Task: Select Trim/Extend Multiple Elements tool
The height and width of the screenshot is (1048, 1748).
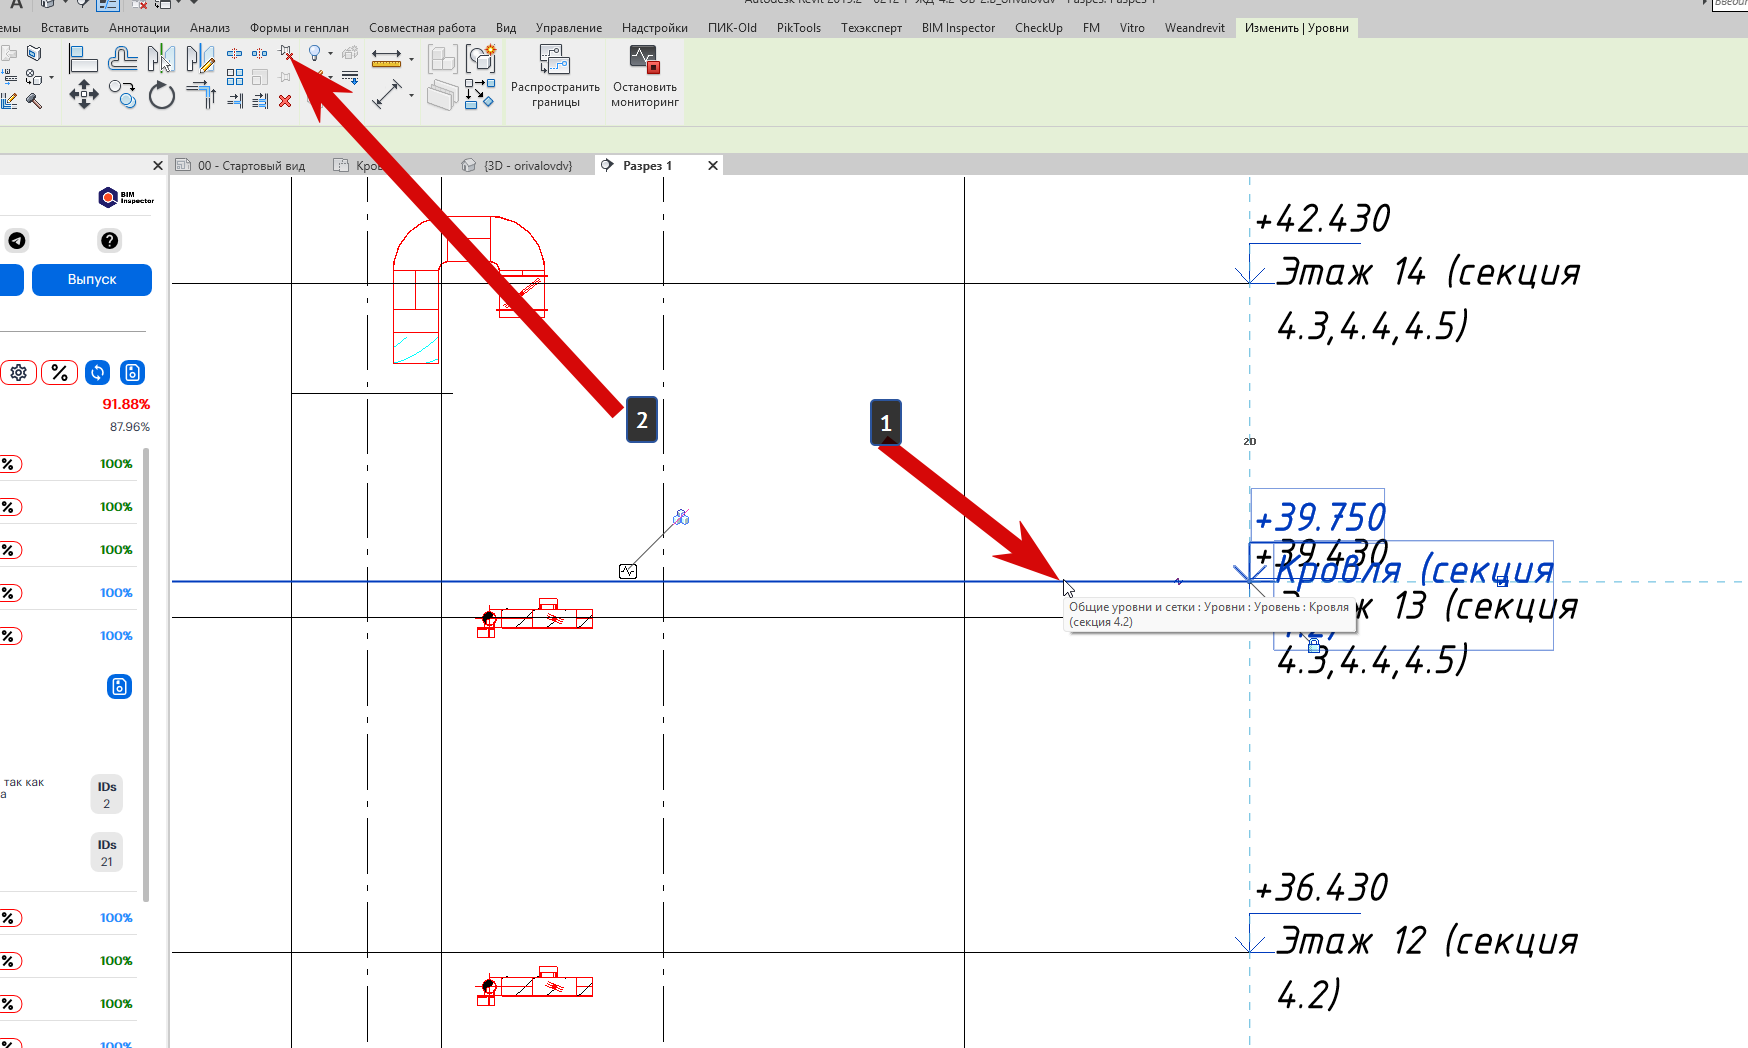Action: (x=260, y=100)
